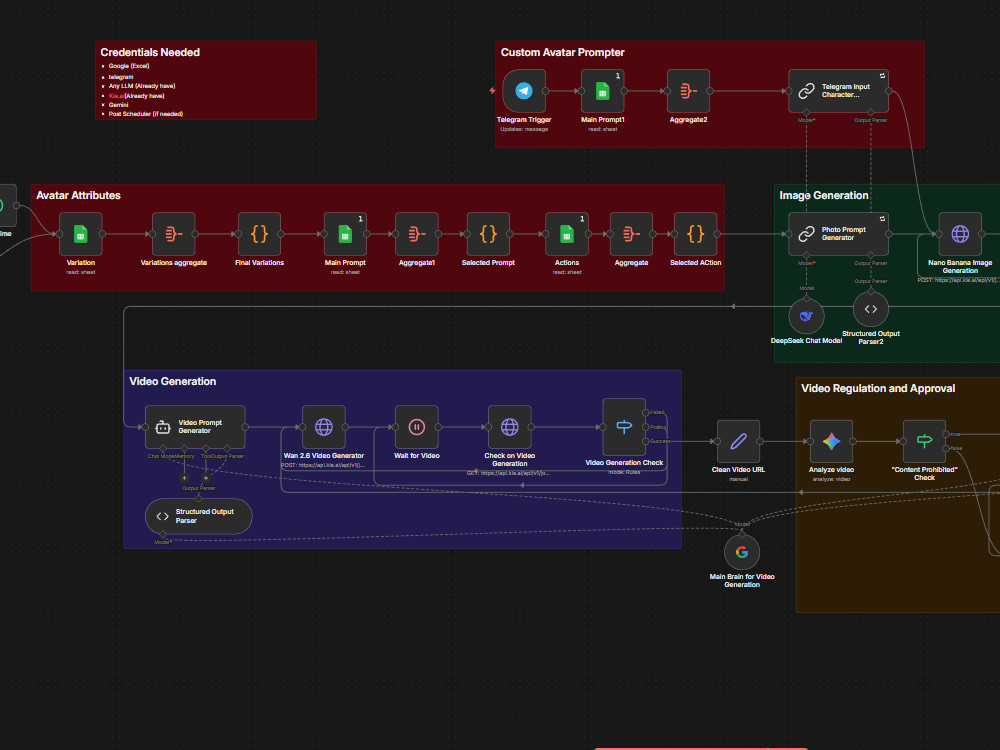Select the Variation sheet node
Image resolution: width=1000 pixels, height=750 pixels.
click(80, 234)
